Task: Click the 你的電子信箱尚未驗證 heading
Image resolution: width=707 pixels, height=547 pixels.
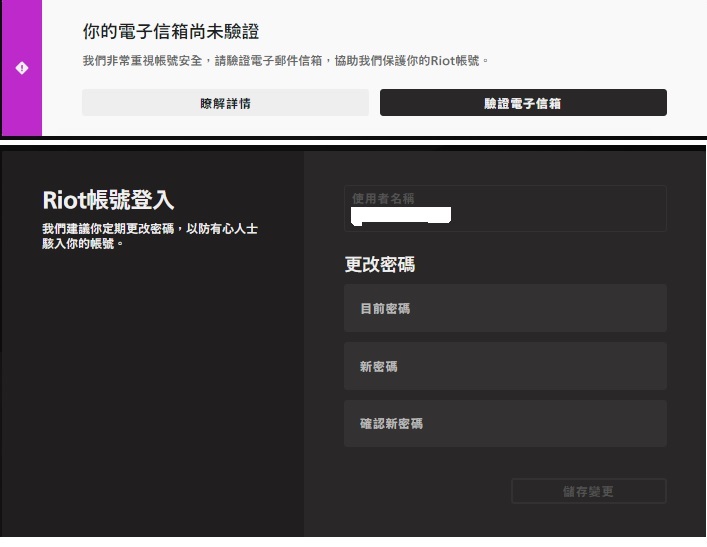Action: tap(170, 33)
